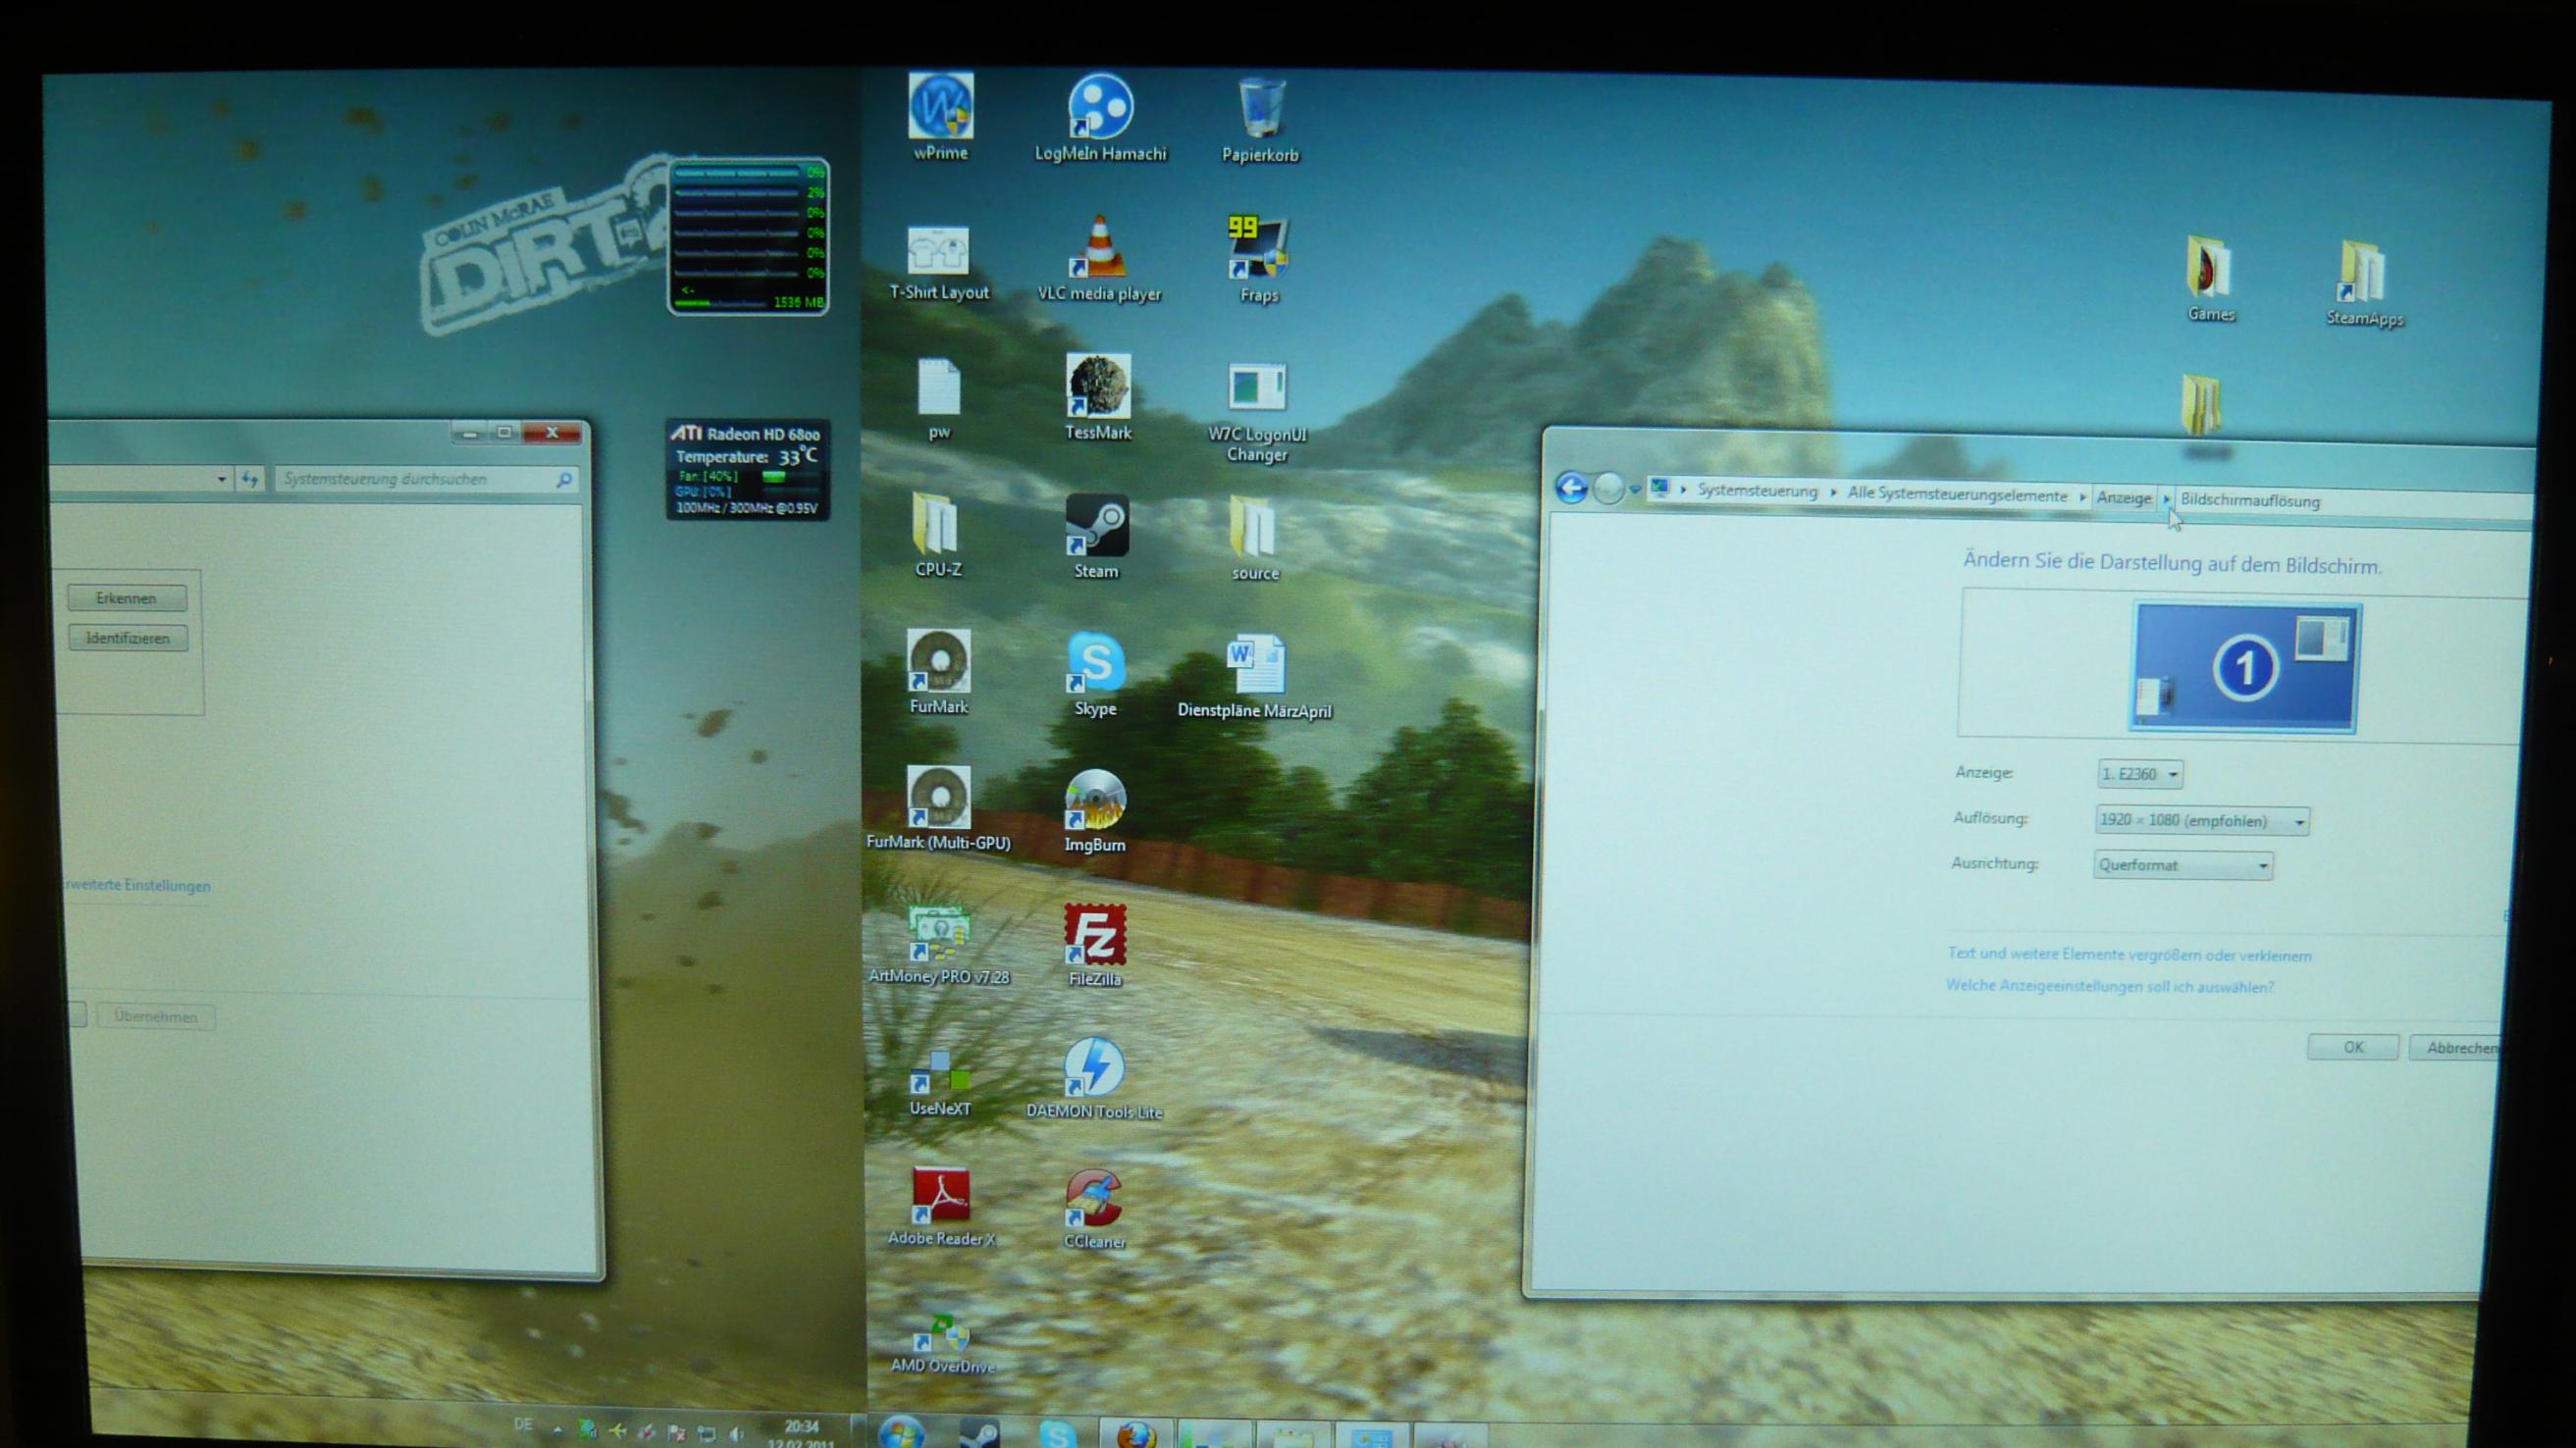Open the Skype desktop shortcut
Viewport: 2576px width, 1448px height.
1096,662
